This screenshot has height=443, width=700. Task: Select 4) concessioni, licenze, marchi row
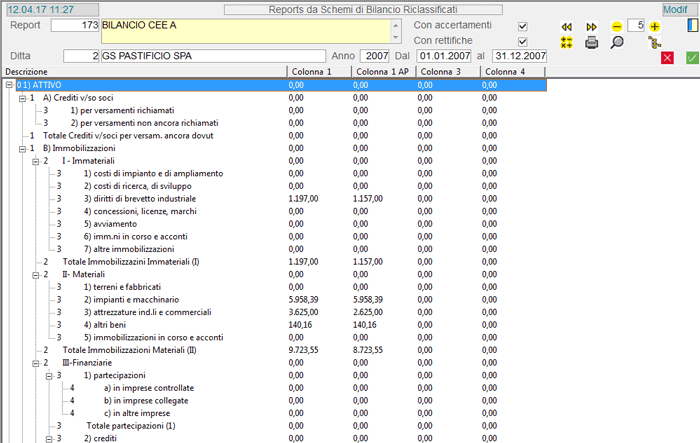tap(140, 211)
